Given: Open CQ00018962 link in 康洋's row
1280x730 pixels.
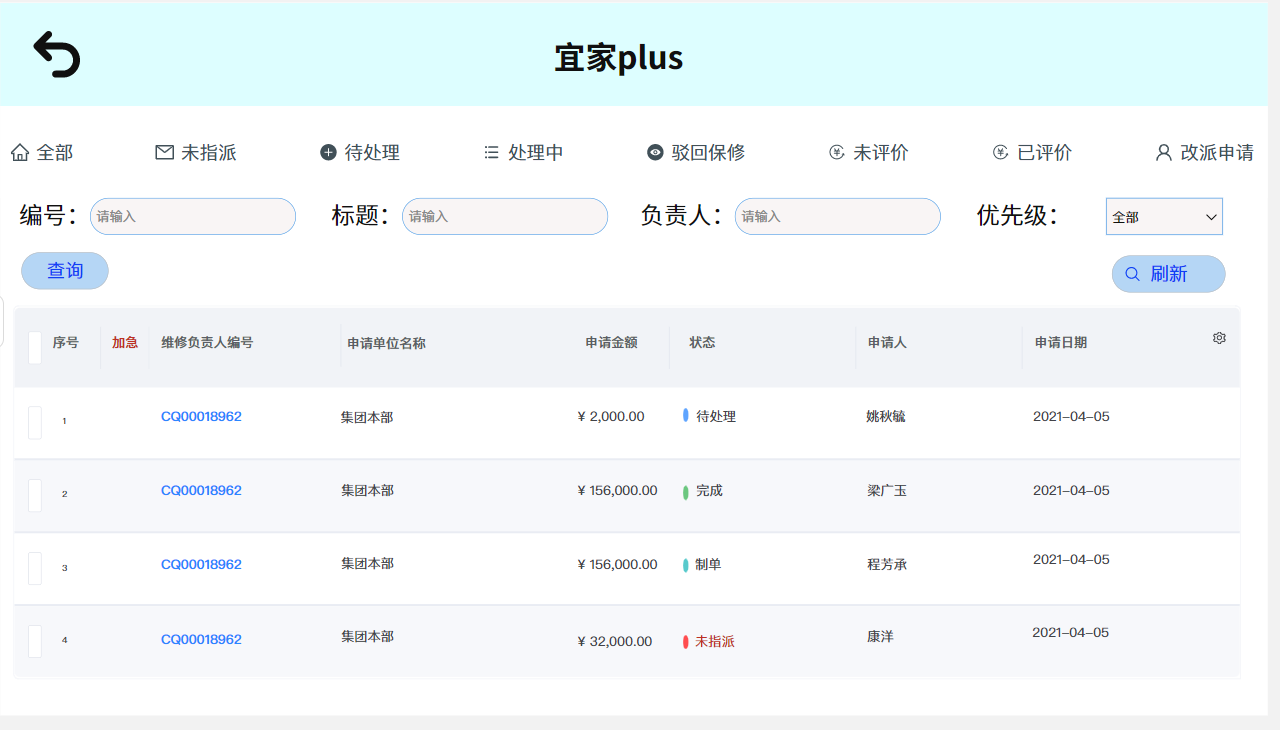Looking at the screenshot, I should pos(201,640).
